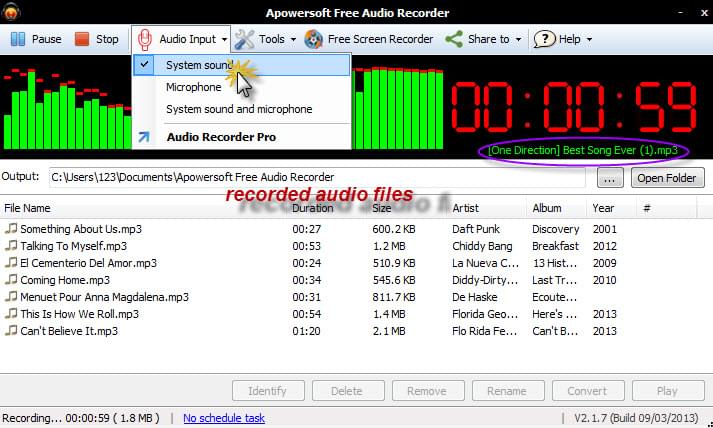Viewport: 713px width, 428px height.
Task: Sort files by Duration column header
Action: pos(313,208)
